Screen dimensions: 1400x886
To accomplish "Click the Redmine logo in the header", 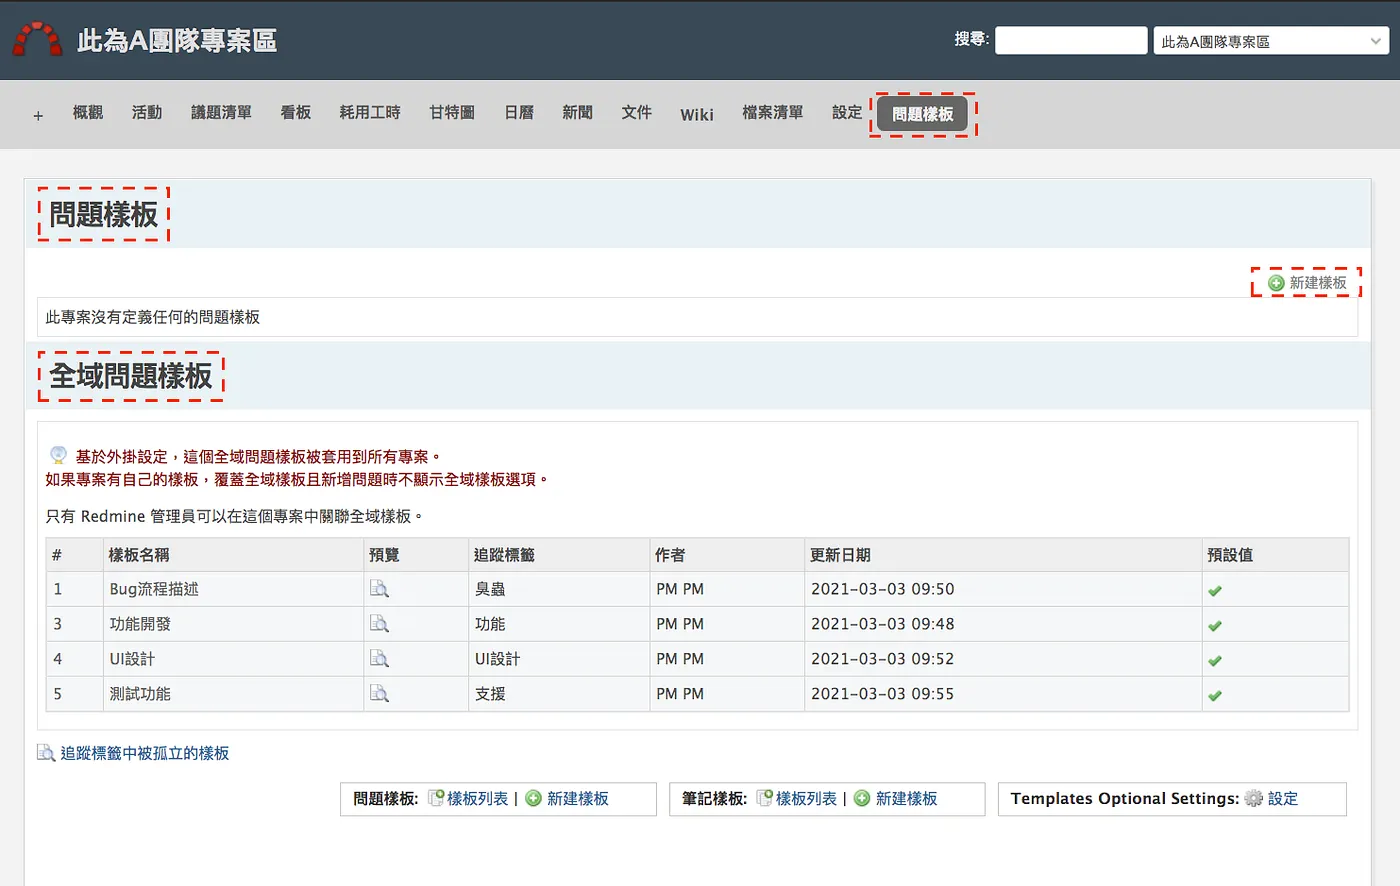I will coord(38,40).
